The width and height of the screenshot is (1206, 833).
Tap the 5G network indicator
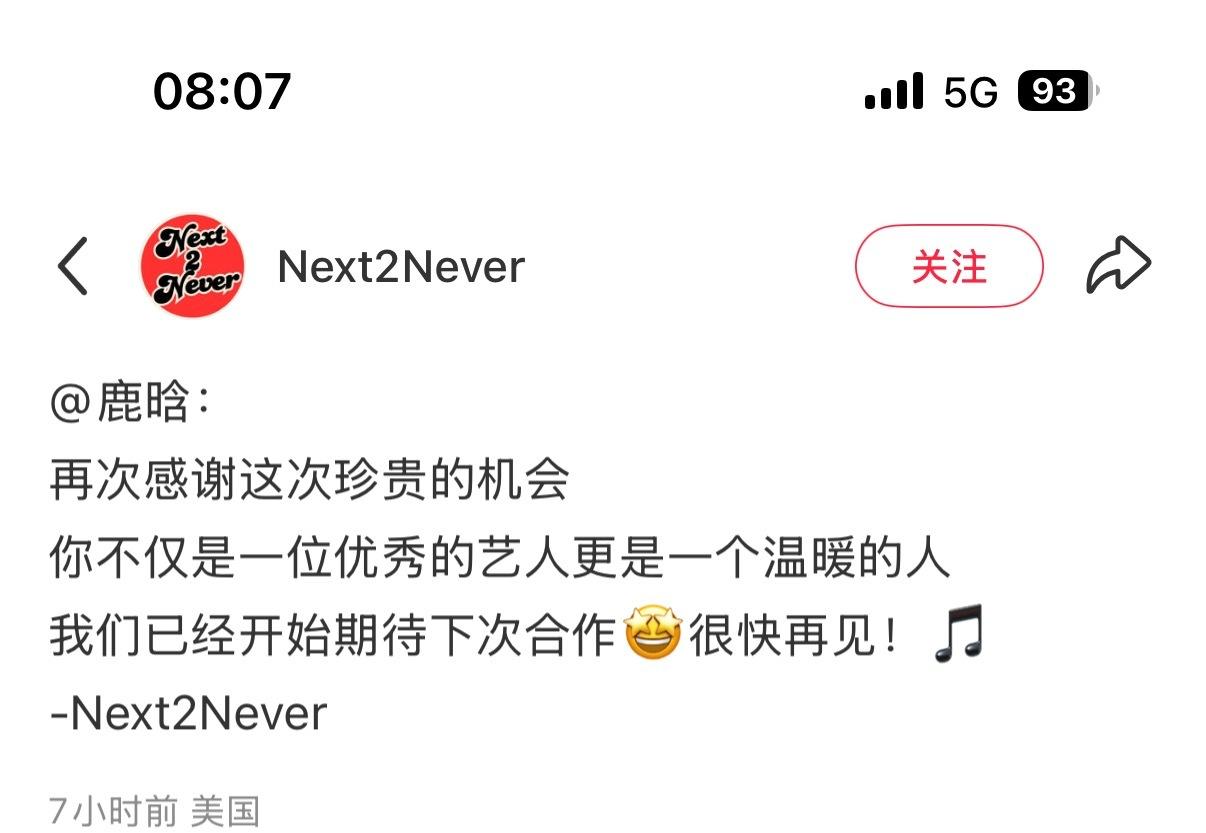click(x=971, y=93)
